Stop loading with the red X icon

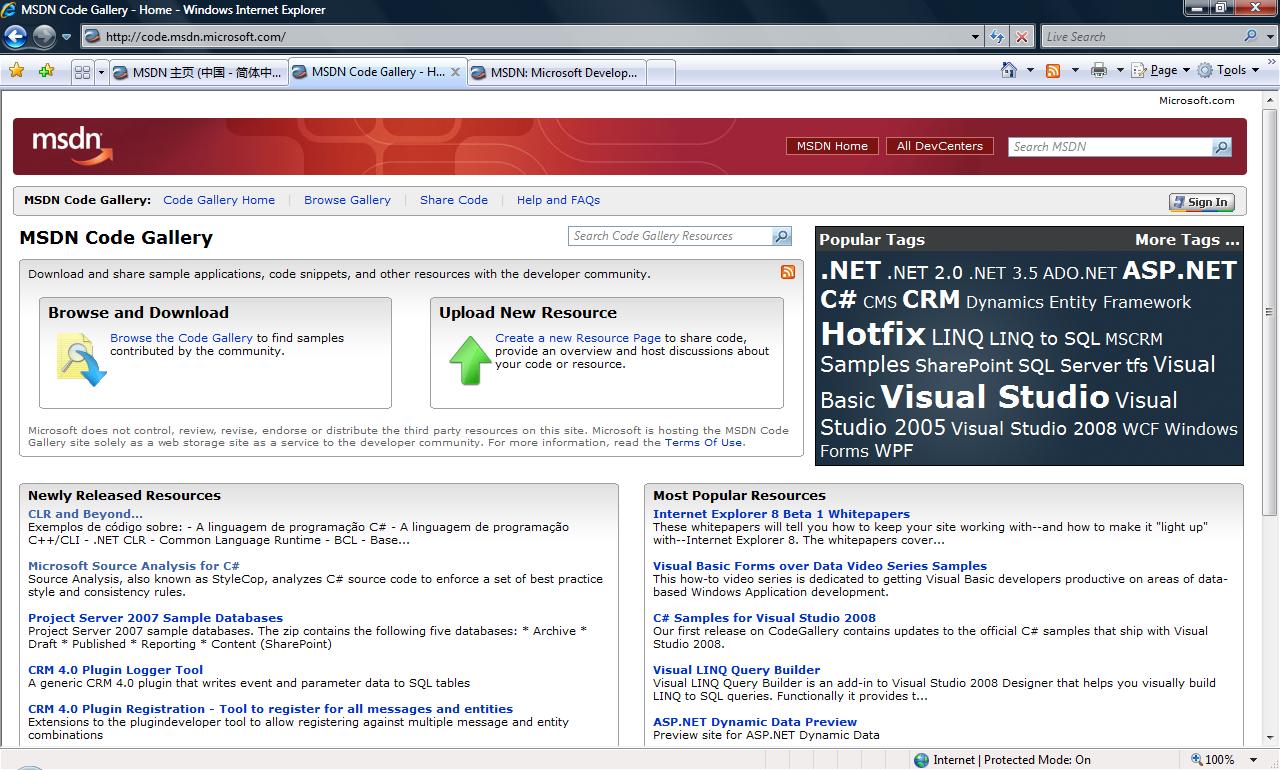tap(1021, 37)
